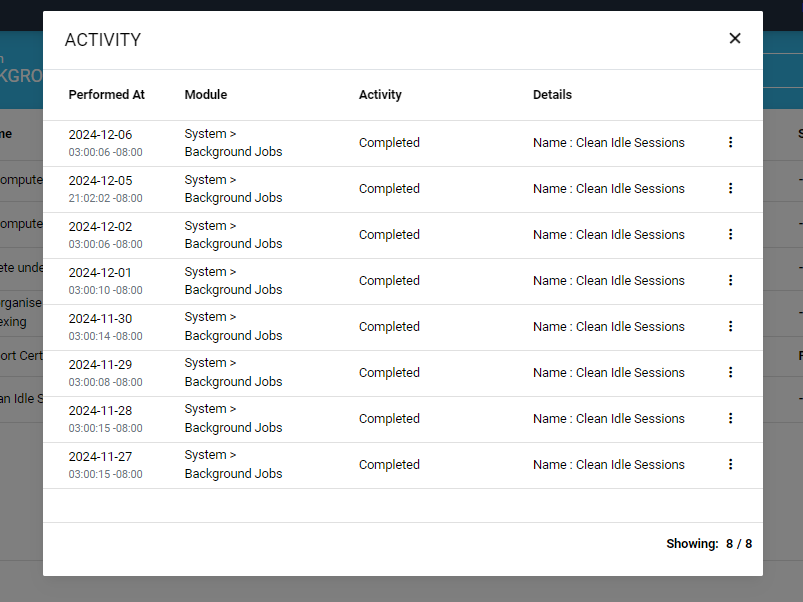Open the kebab menu for 2024-11-27 activity

click(x=730, y=465)
